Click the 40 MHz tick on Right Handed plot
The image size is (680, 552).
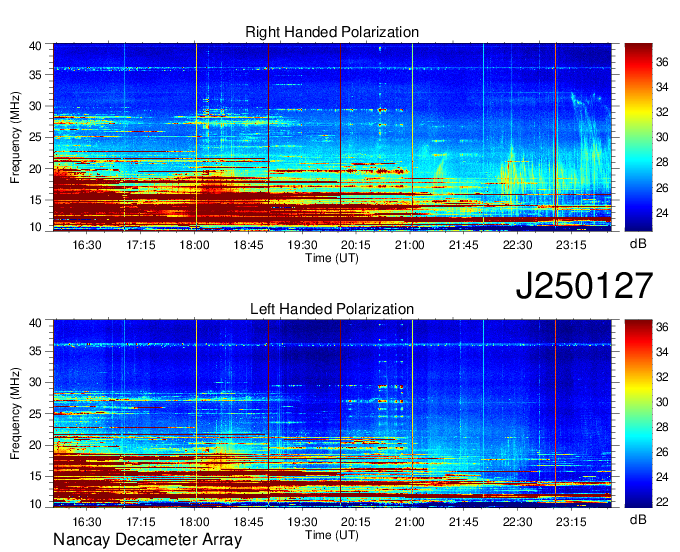(36, 46)
